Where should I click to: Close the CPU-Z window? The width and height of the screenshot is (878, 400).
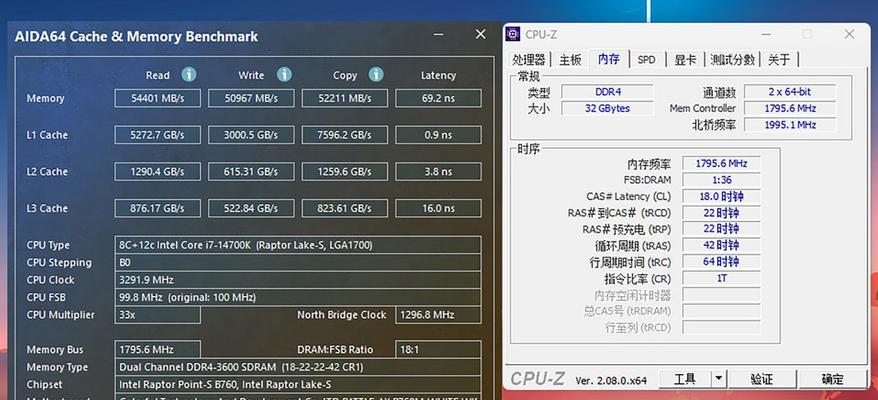pyautogui.click(x=849, y=35)
